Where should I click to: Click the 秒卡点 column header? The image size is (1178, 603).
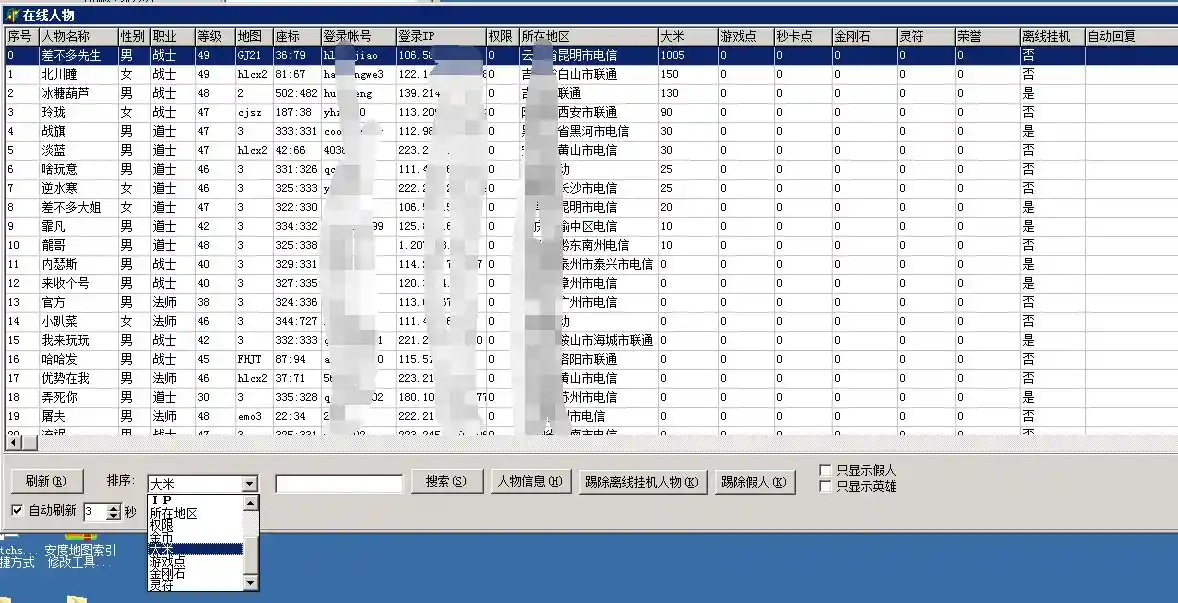pos(802,36)
